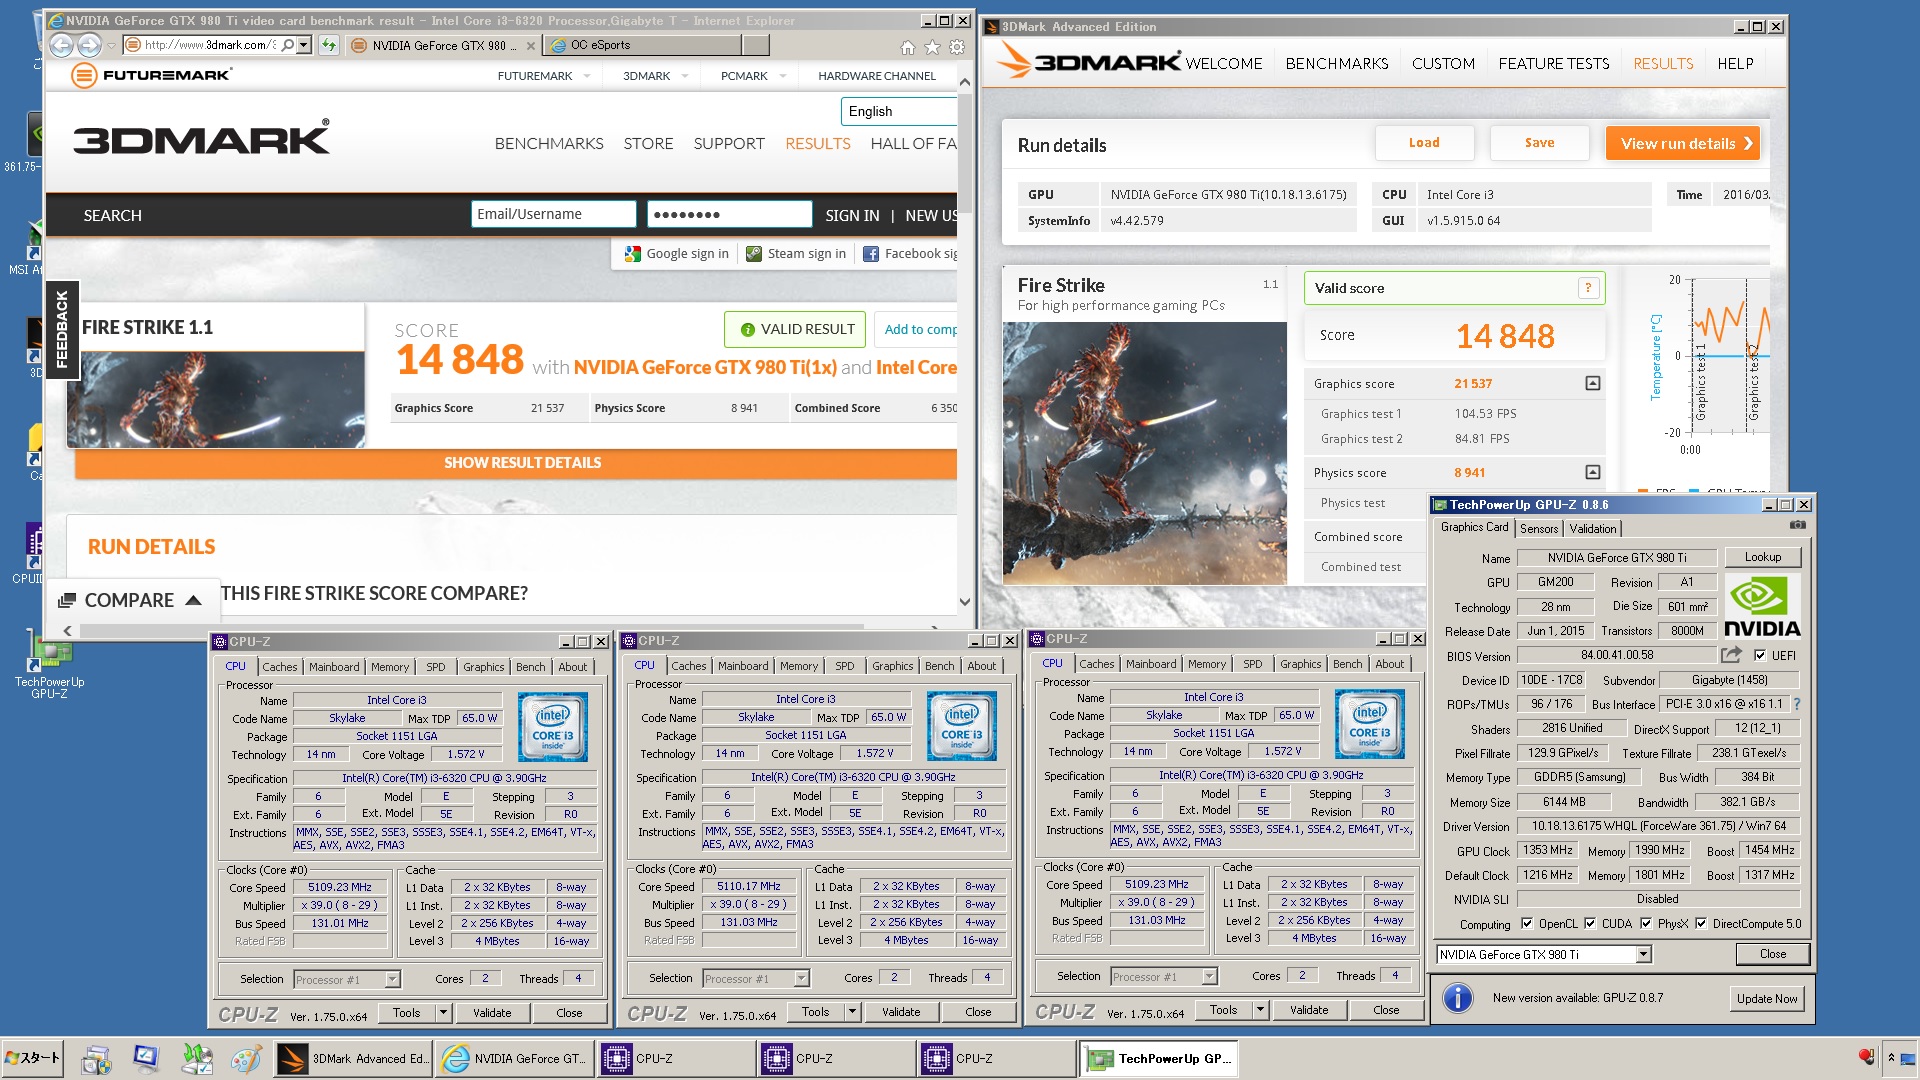Toggle OpenCL checkbox in GPU-Z
The image size is (1920, 1080).
(x=1526, y=924)
